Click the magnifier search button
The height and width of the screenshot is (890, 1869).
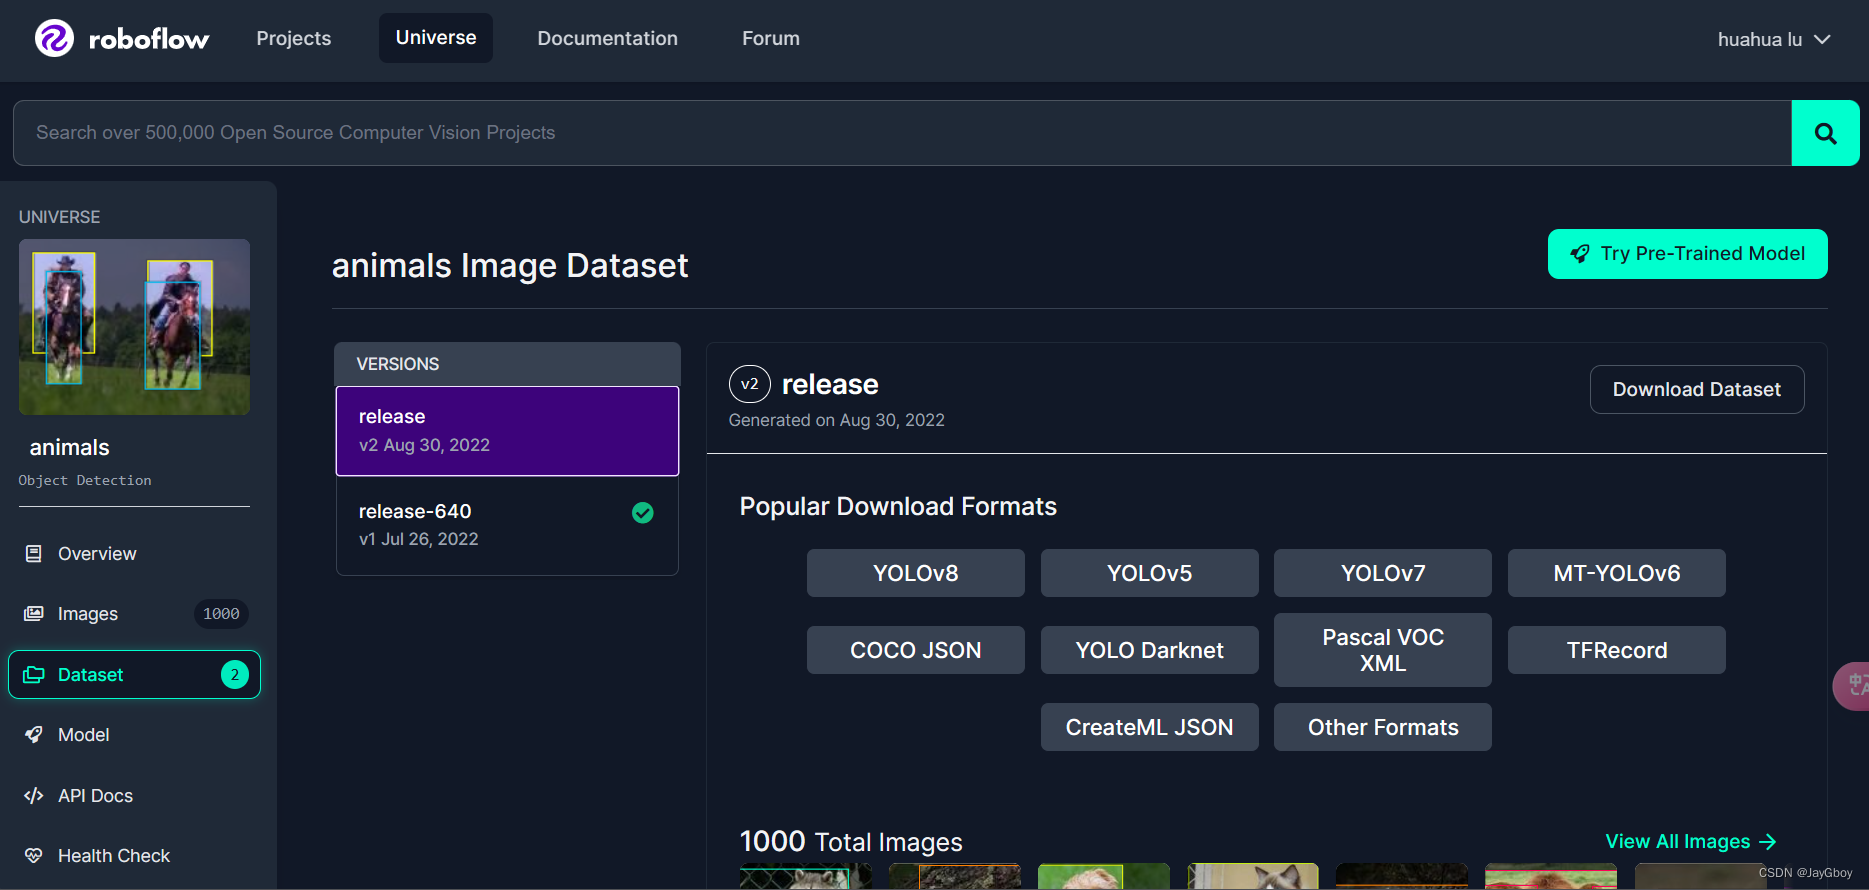(x=1825, y=133)
